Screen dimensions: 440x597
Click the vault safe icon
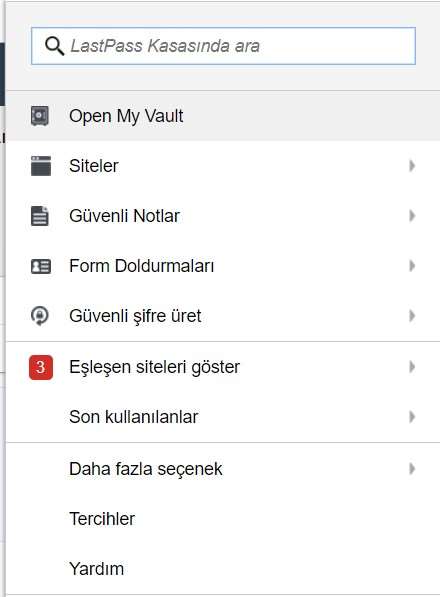(x=40, y=116)
